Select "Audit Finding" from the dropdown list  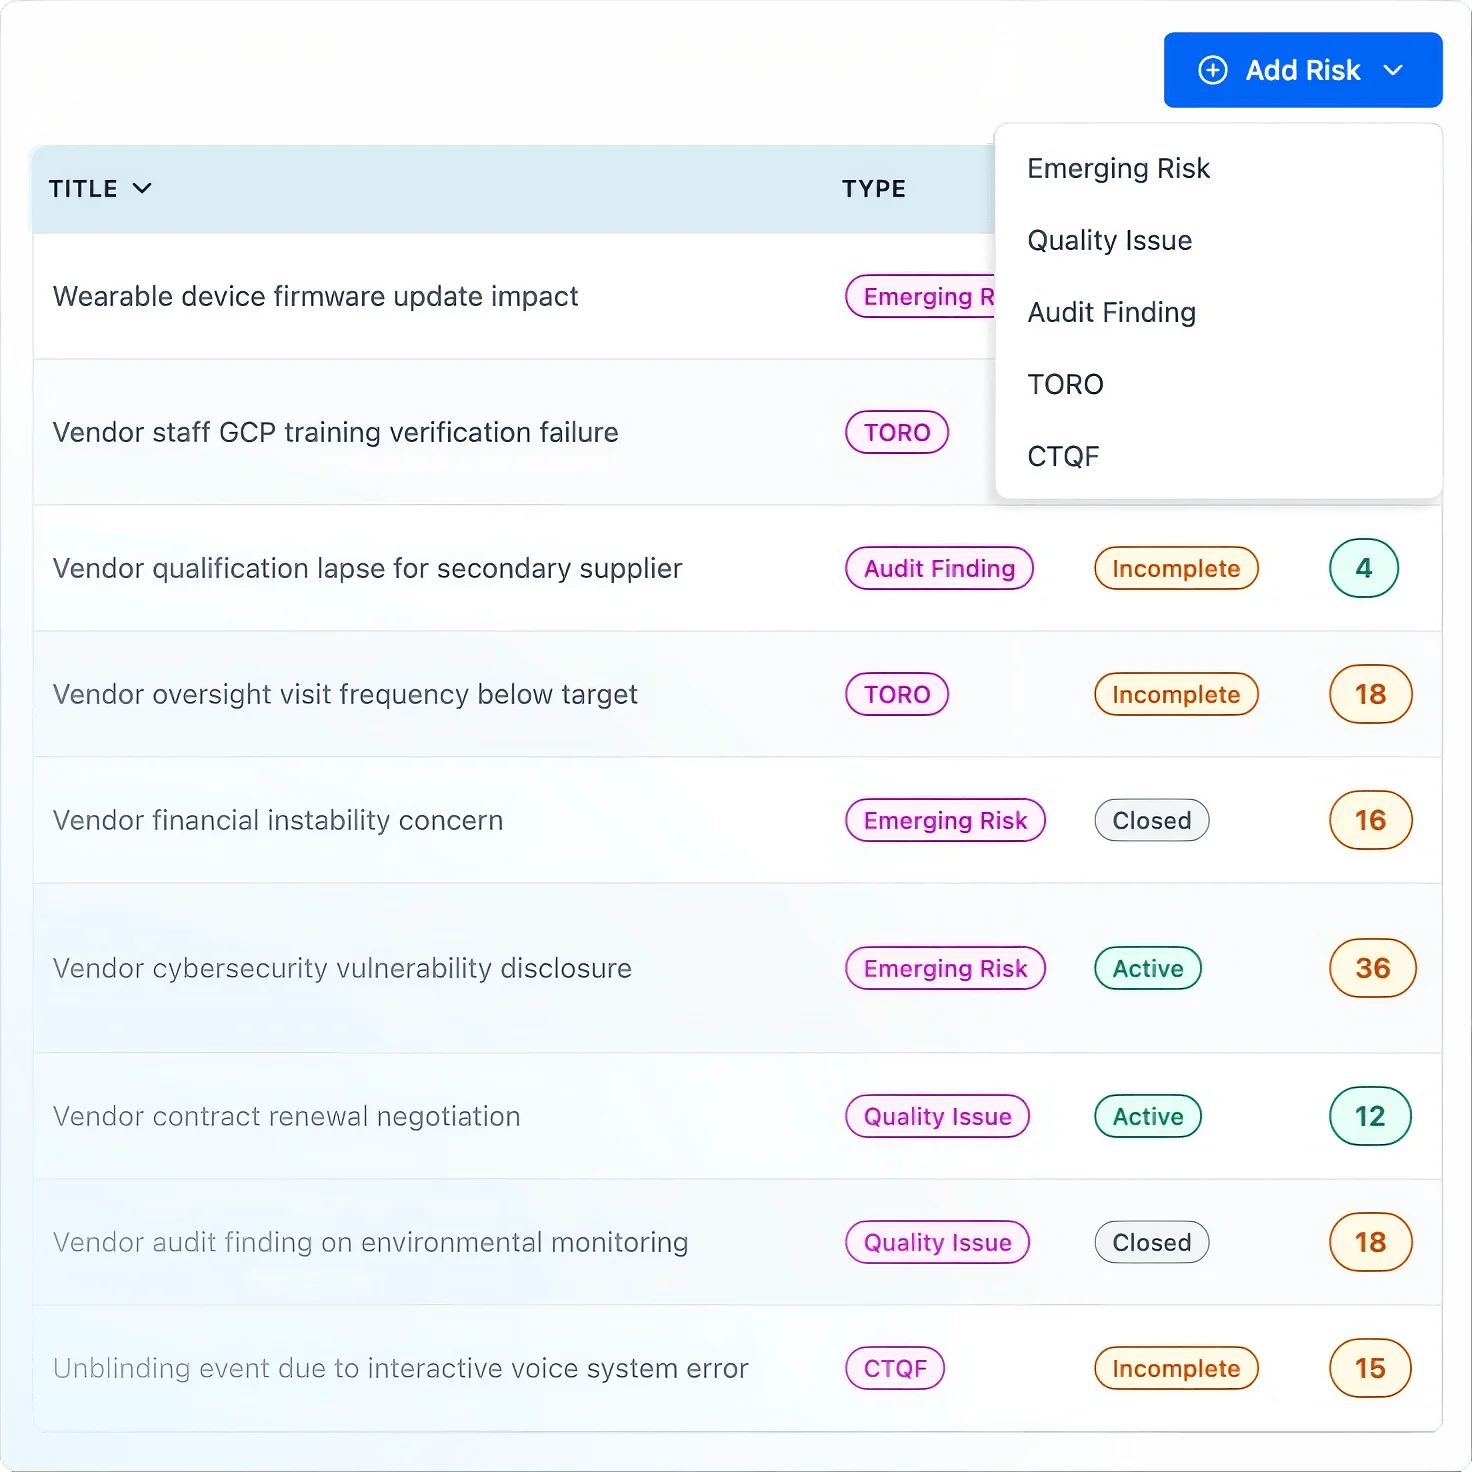(1111, 312)
